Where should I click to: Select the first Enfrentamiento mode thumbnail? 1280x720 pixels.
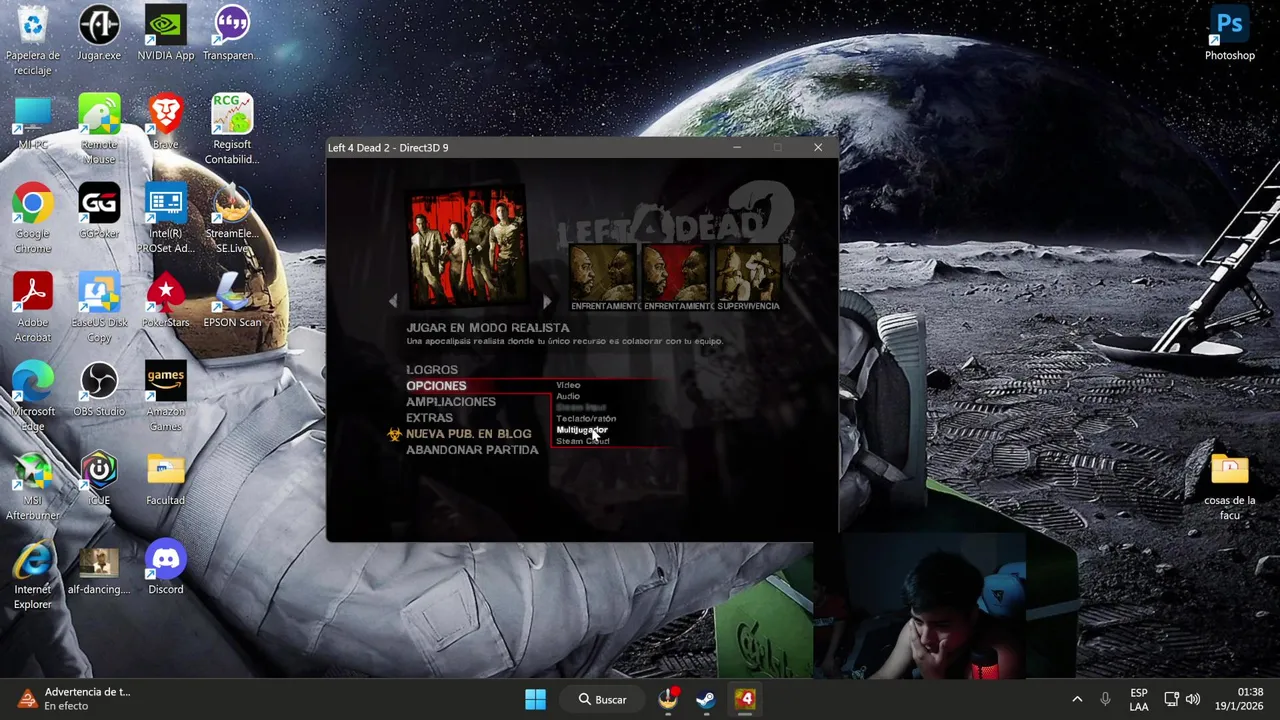[603, 273]
